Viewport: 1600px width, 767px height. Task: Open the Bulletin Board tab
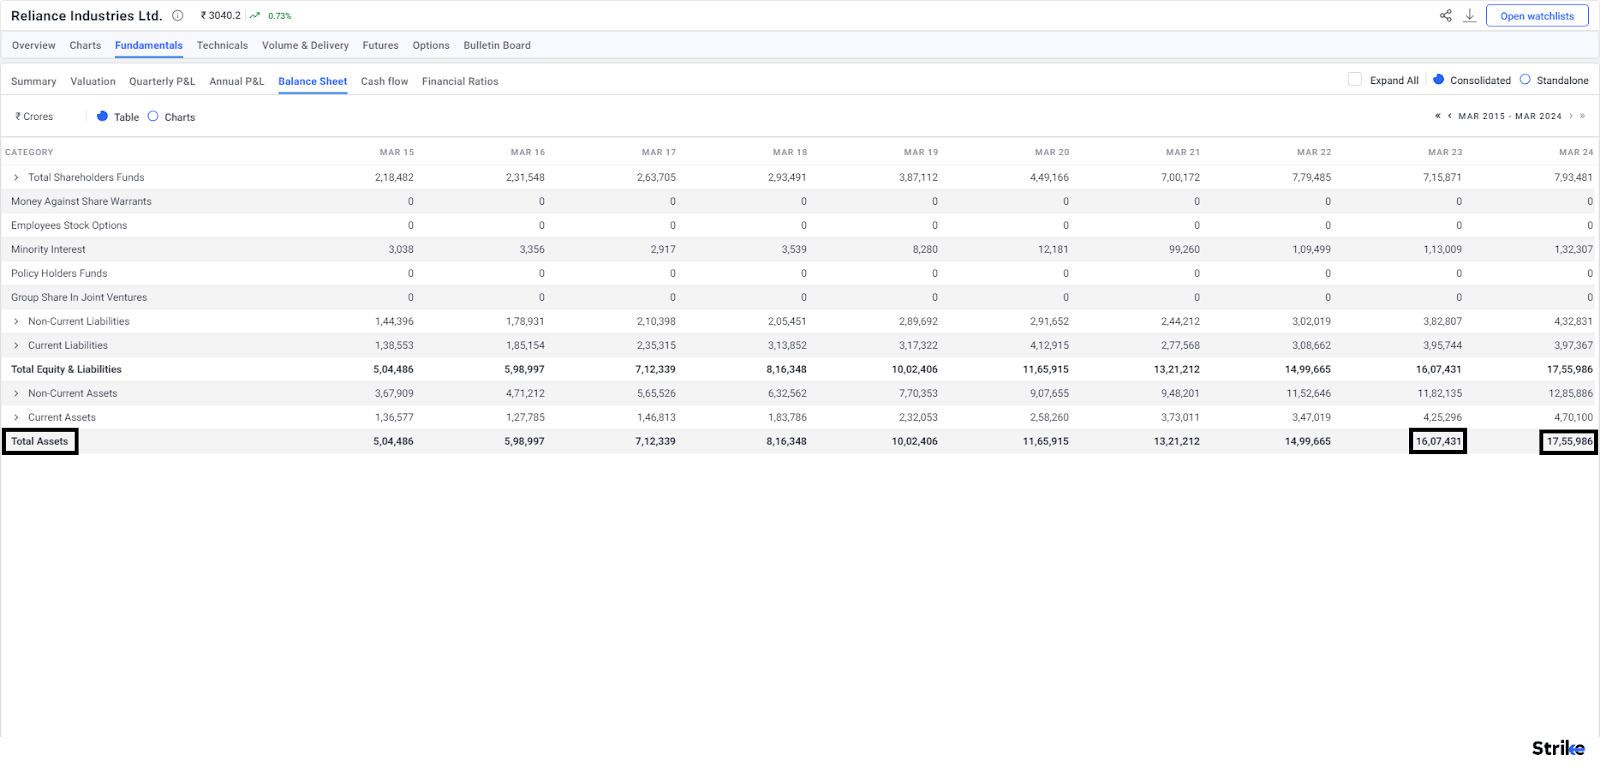pos(497,45)
